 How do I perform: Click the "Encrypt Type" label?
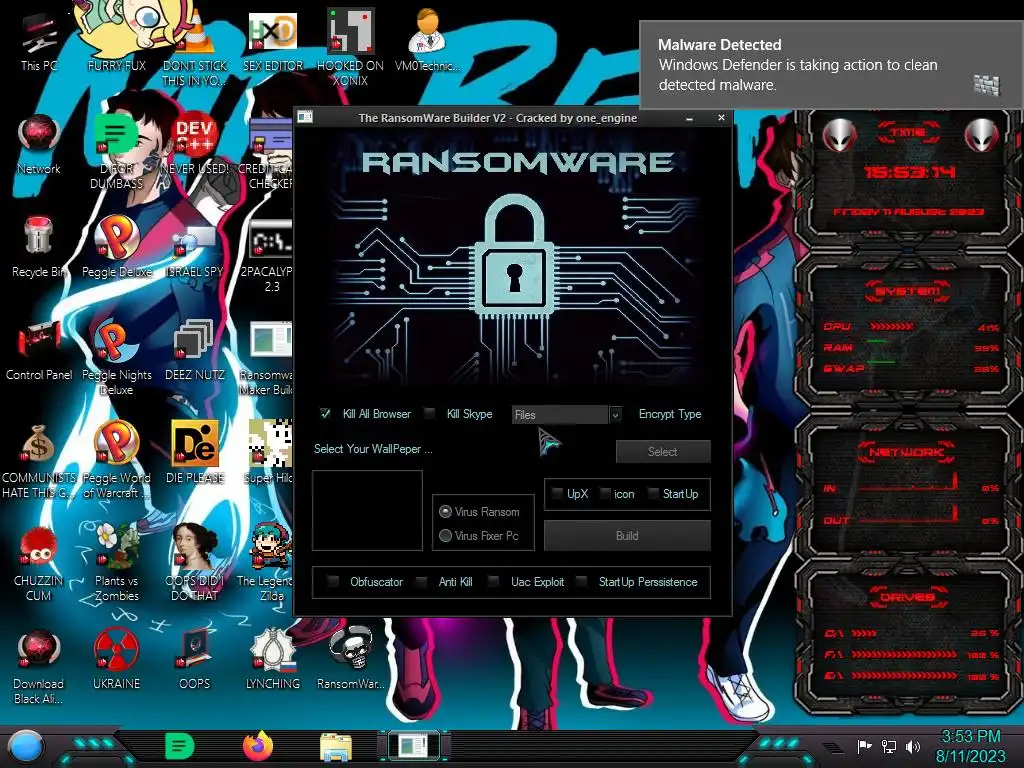click(x=670, y=414)
